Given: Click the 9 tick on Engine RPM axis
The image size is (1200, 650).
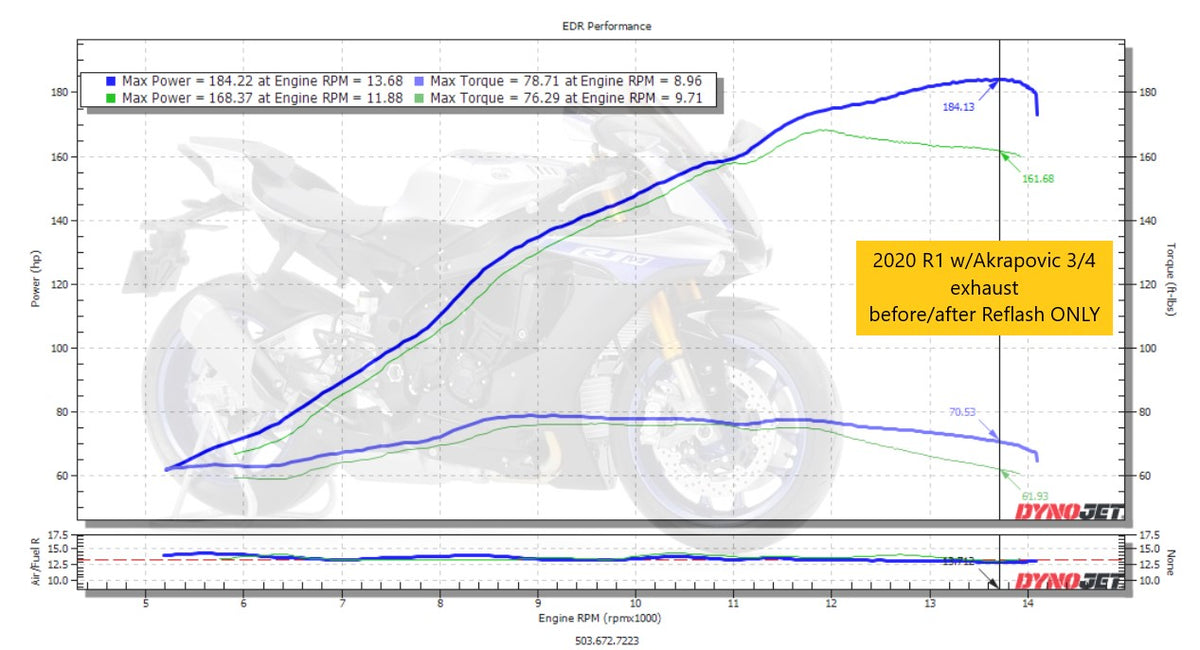Looking at the screenshot, I should tap(538, 603).
